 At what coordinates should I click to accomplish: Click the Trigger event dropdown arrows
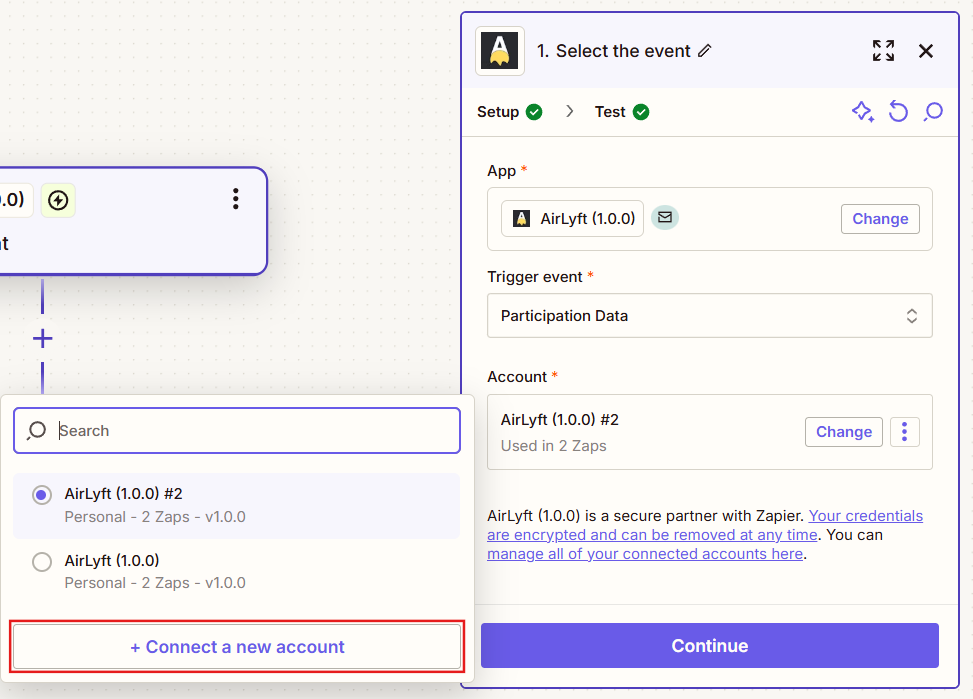[912, 315]
